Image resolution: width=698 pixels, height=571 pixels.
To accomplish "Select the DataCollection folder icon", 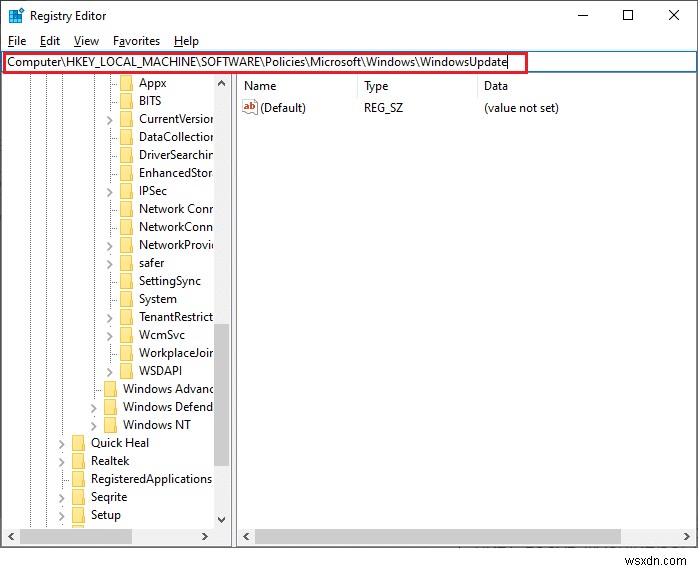I will pyautogui.click(x=126, y=137).
